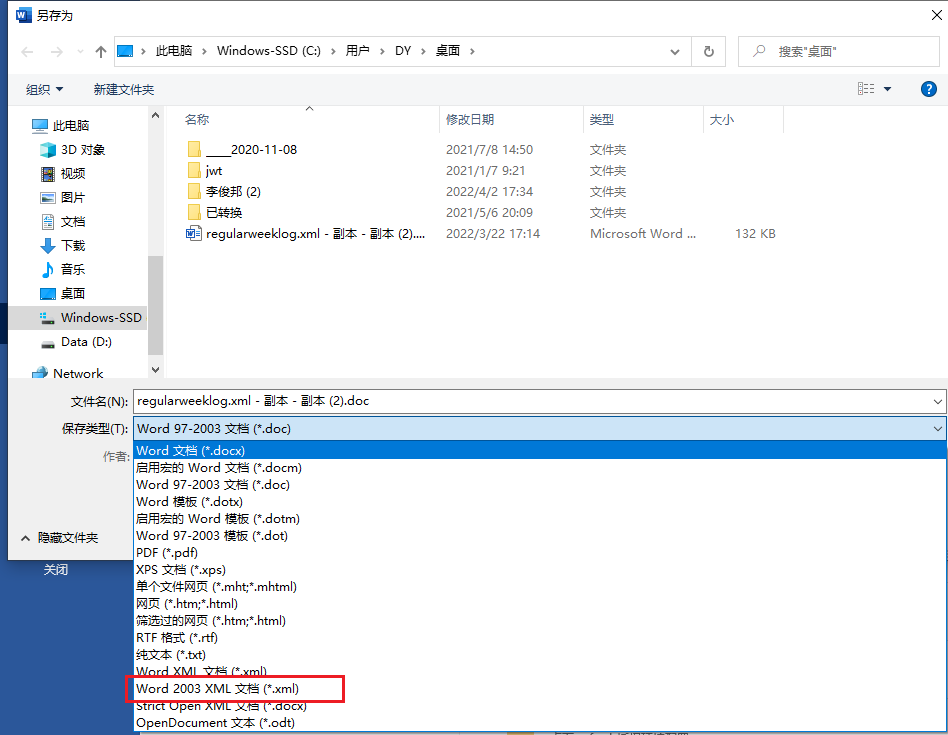The width and height of the screenshot is (948, 735).
Task: Choose 网页 (*.htm;*.html) format
Action: pos(540,603)
